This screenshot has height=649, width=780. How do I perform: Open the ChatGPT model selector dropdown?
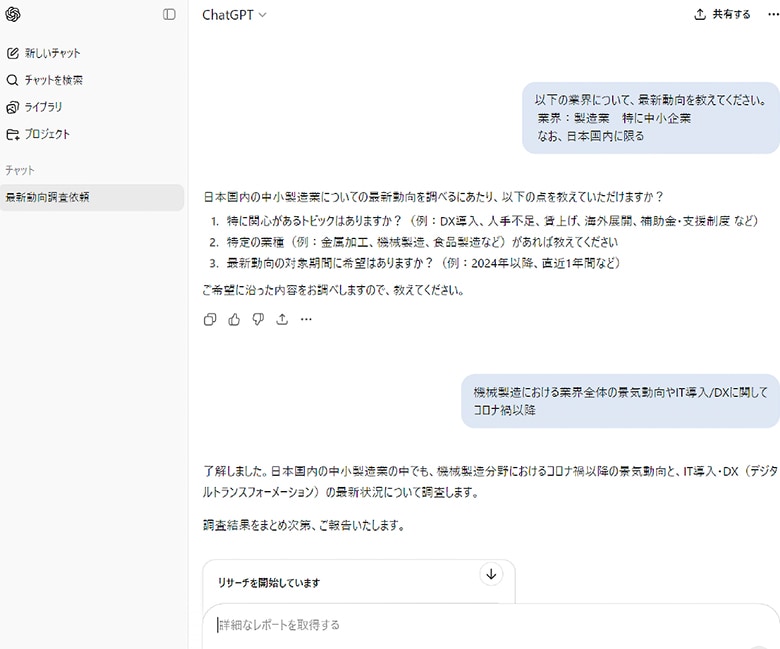coord(234,15)
